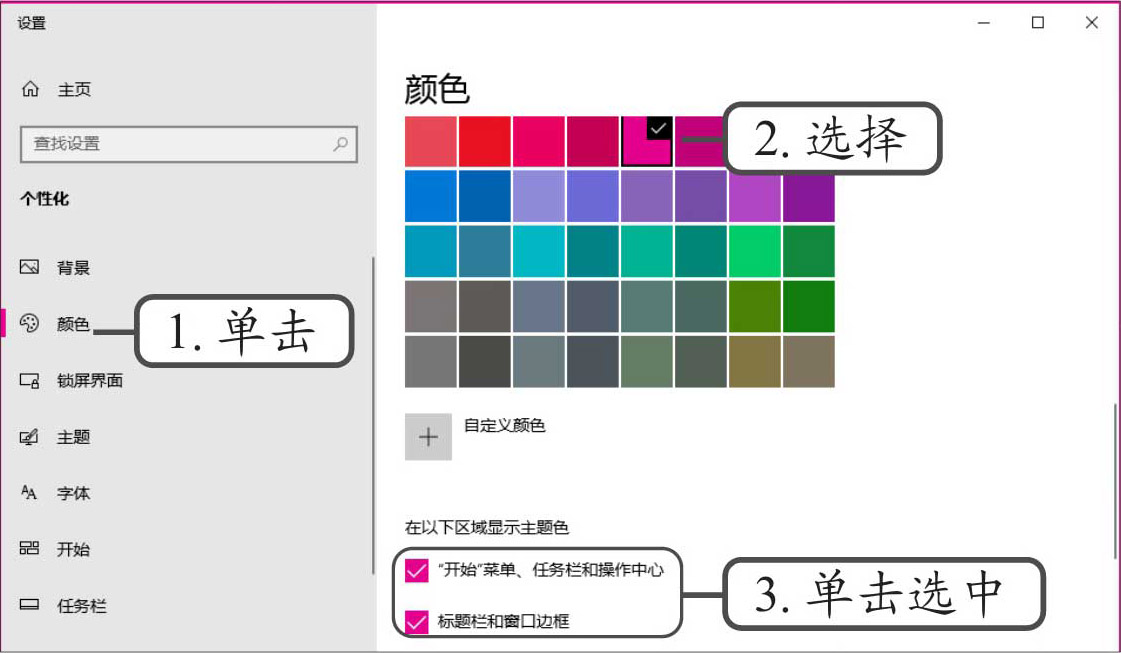Click the Home (主页) text link
1121x653 pixels.
pyautogui.click(x=74, y=89)
